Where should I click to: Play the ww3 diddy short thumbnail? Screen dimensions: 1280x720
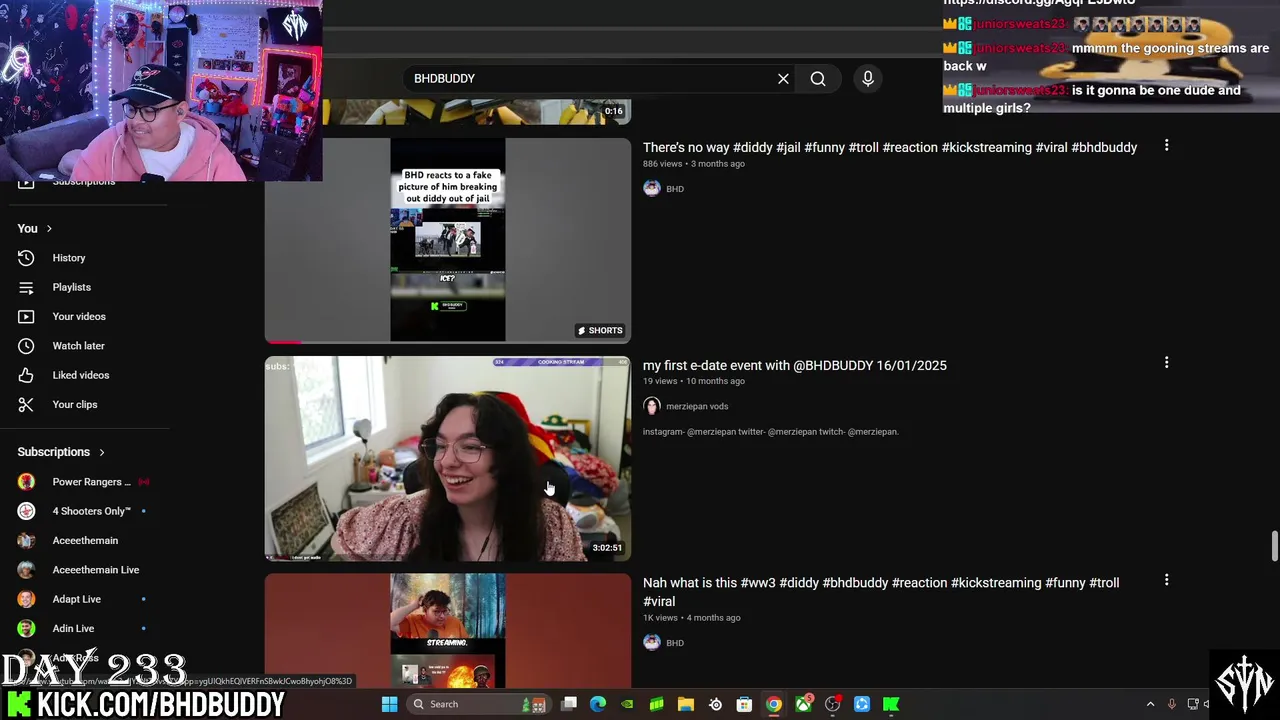click(x=447, y=630)
